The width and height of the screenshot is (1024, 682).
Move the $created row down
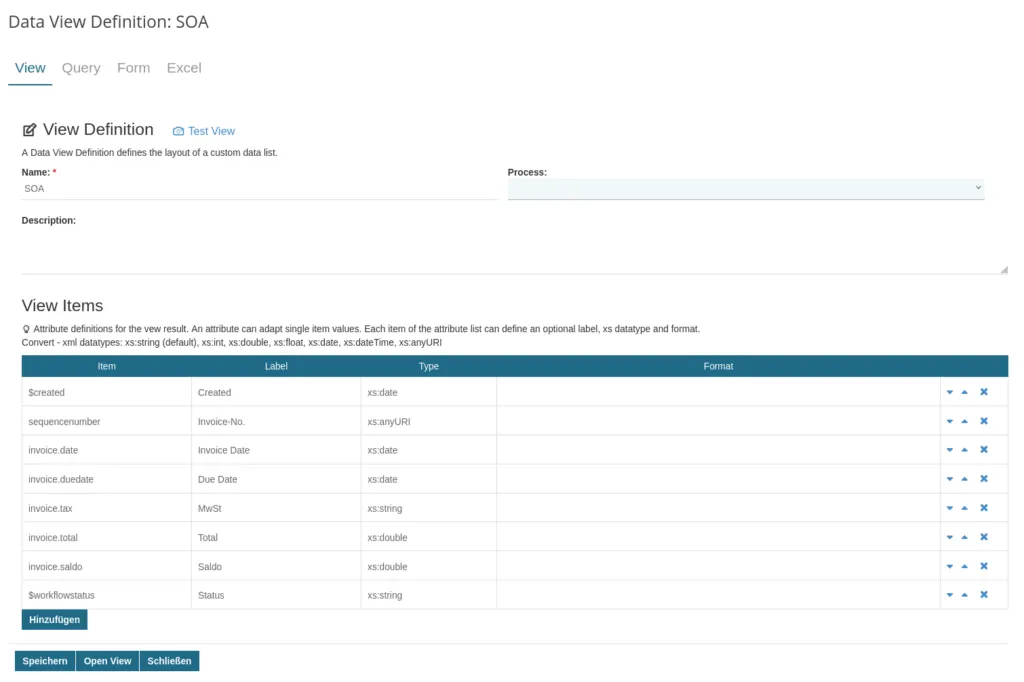[x=949, y=392]
